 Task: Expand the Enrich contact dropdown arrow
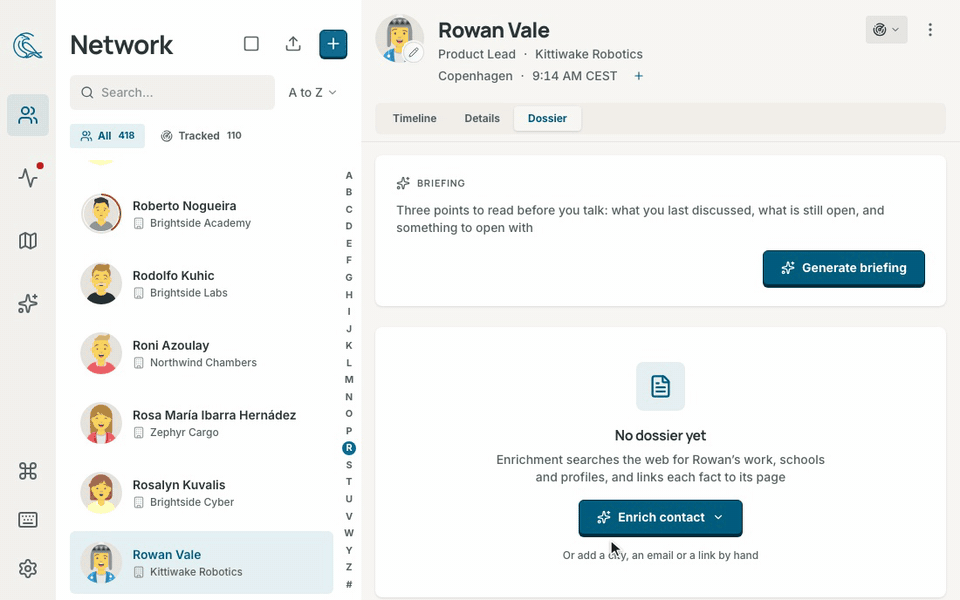pyautogui.click(x=719, y=517)
